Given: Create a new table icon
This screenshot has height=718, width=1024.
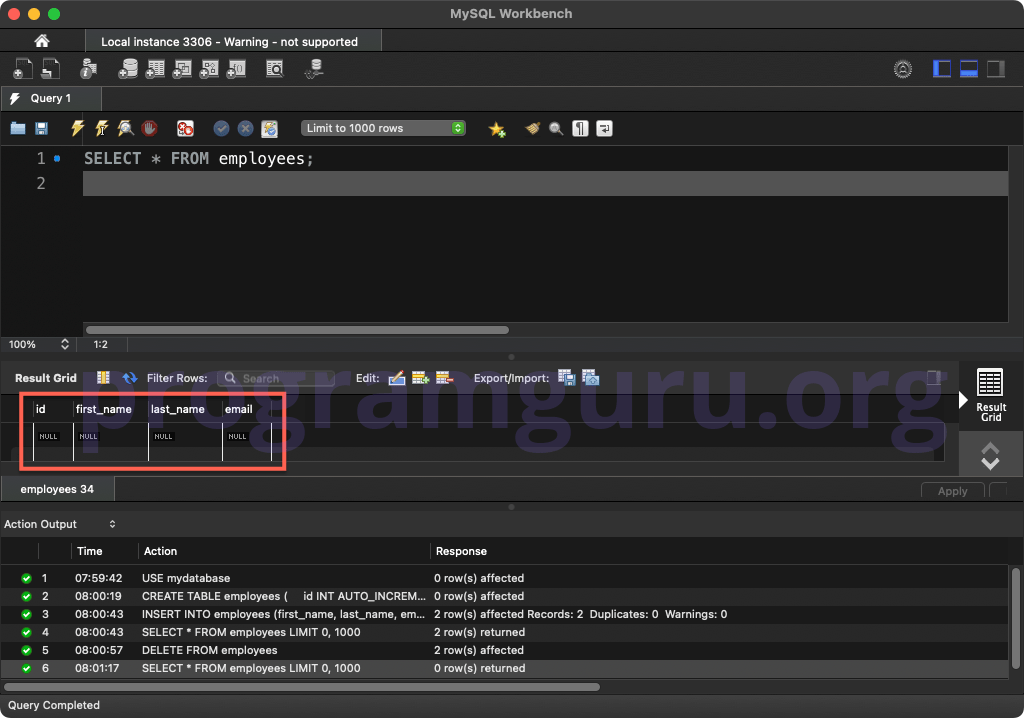Looking at the screenshot, I should [x=155, y=69].
